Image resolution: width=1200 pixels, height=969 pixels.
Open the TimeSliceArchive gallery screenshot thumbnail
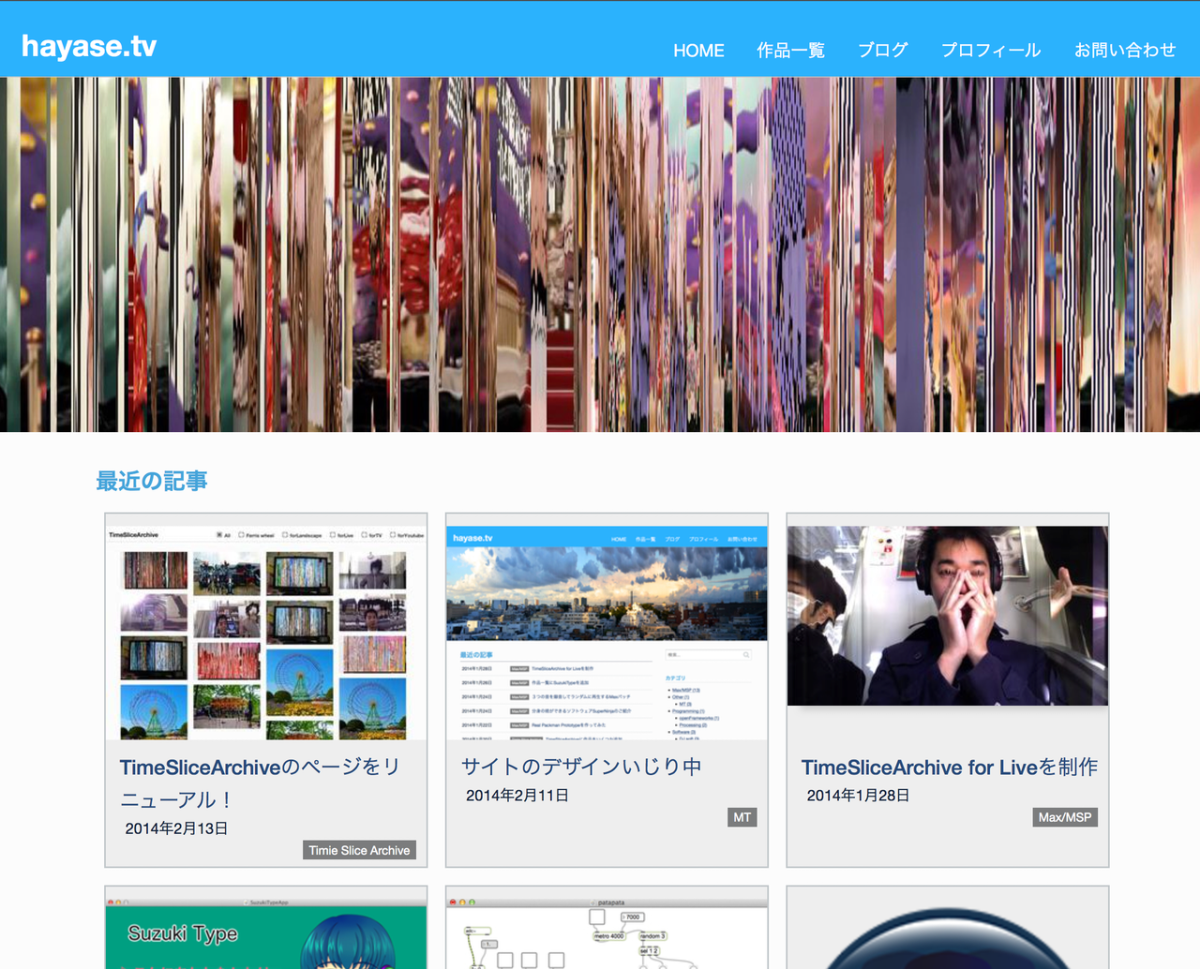[x=266, y=633]
